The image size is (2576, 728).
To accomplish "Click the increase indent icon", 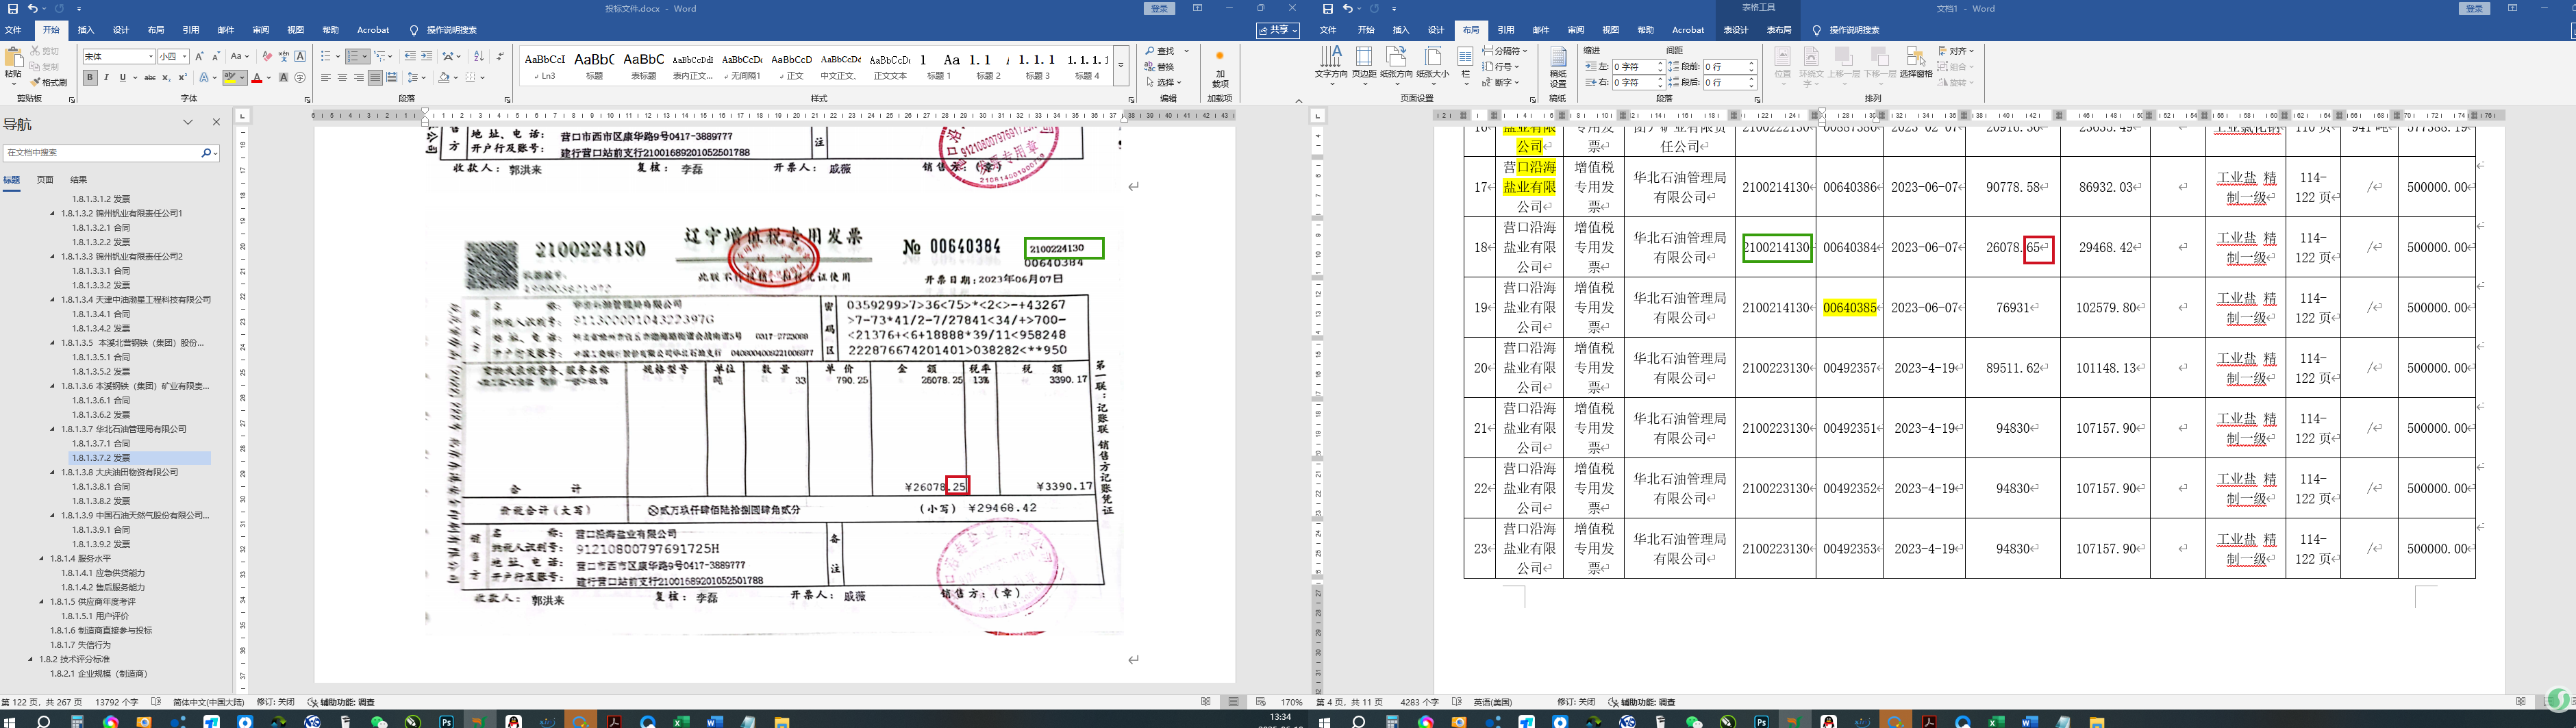I will click(427, 56).
